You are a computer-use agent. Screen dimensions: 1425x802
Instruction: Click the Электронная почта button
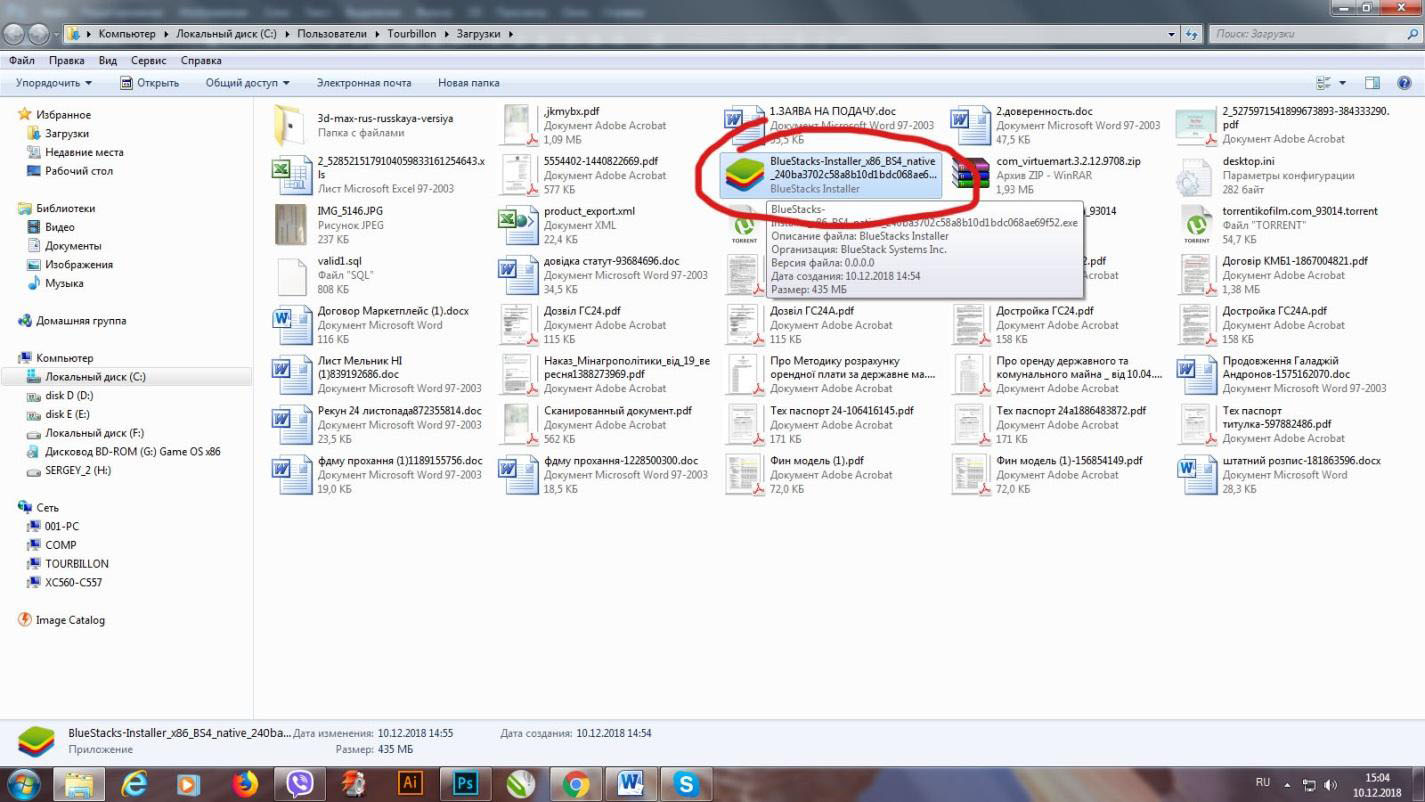tap(364, 83)
